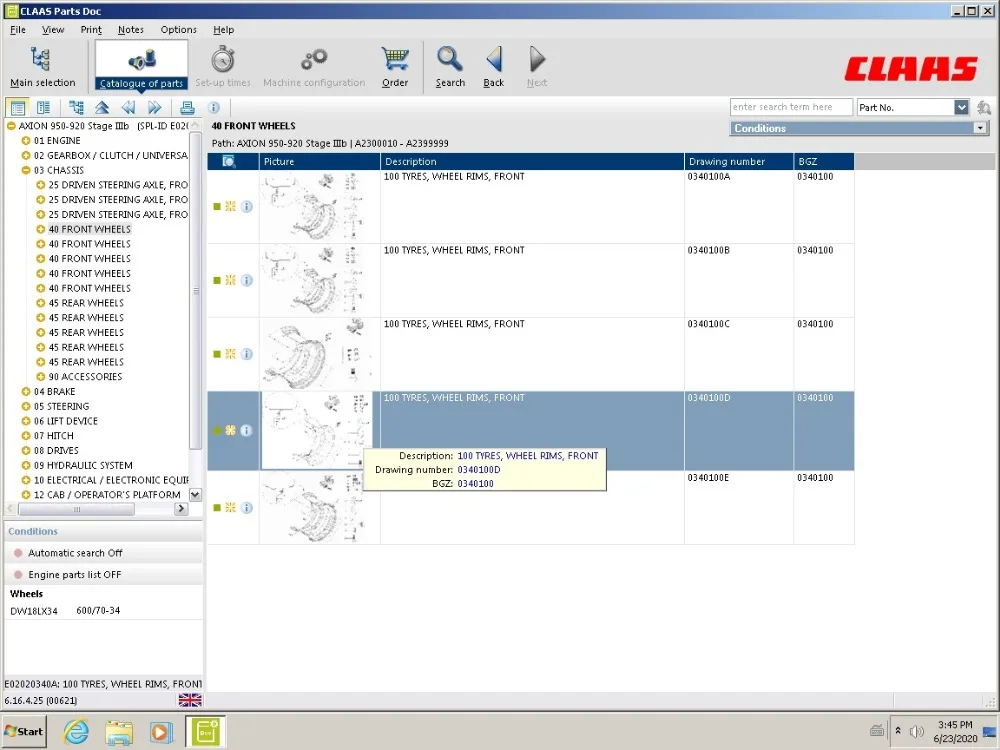Screen dimensions: 1000x750
Task: Click the BGZ column header
Action: 823,161
